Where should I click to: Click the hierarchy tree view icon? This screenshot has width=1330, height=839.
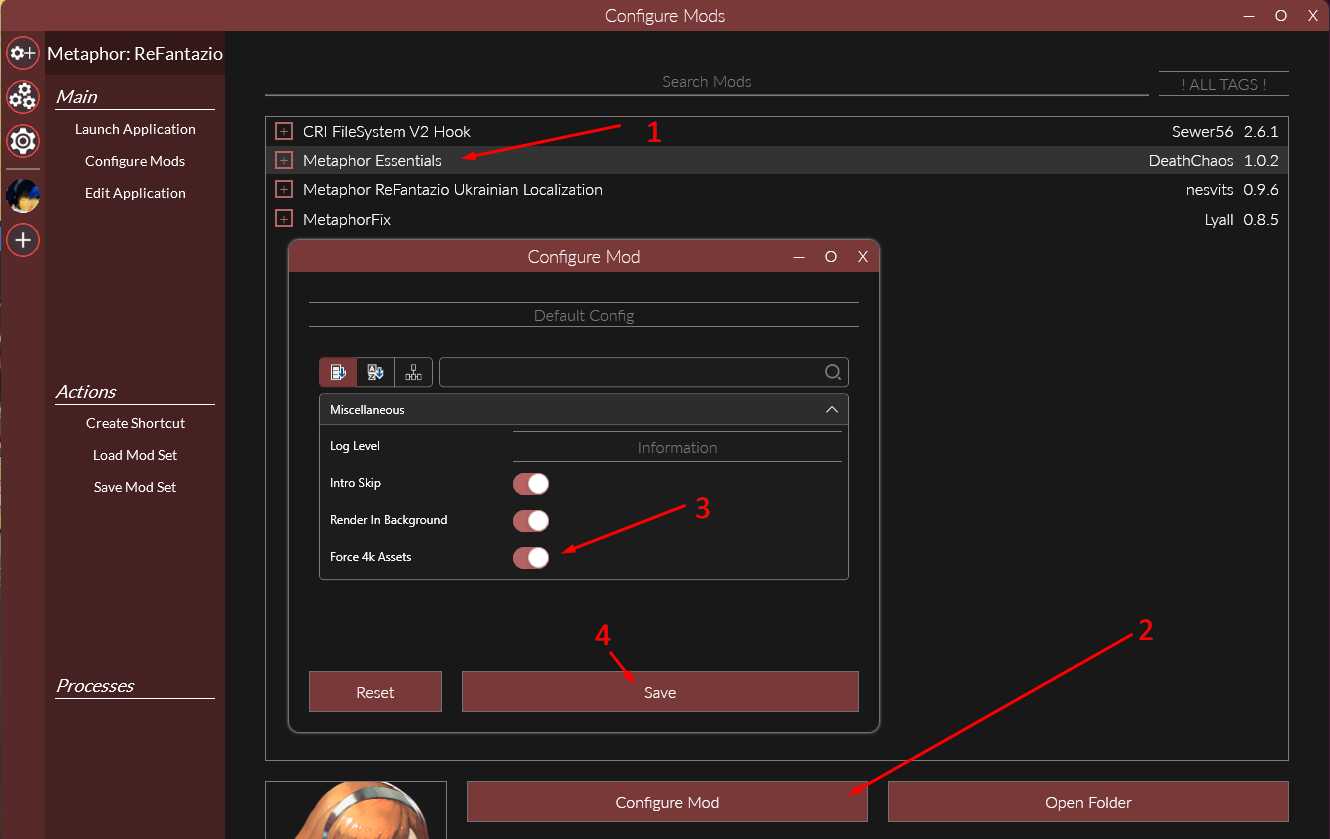[x=413, y=372]
